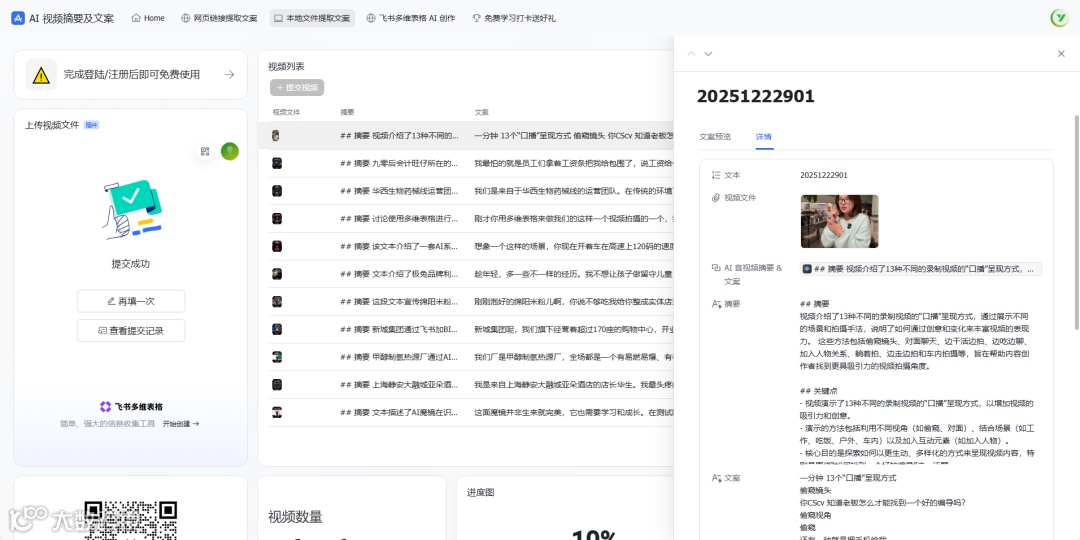Open thumbnail of 华西生物药械线运营团 row
The image size is (1080, 540).
click(276, 191)
